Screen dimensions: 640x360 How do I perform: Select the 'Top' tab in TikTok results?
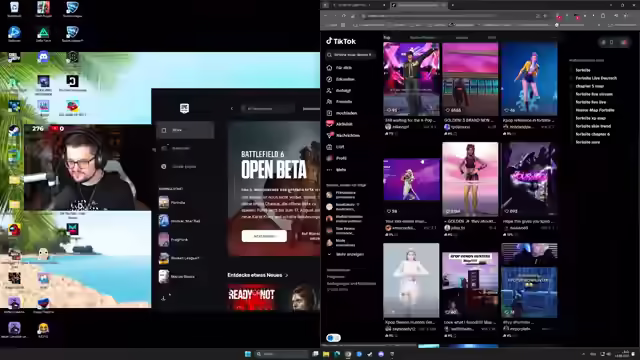[387, 38]
